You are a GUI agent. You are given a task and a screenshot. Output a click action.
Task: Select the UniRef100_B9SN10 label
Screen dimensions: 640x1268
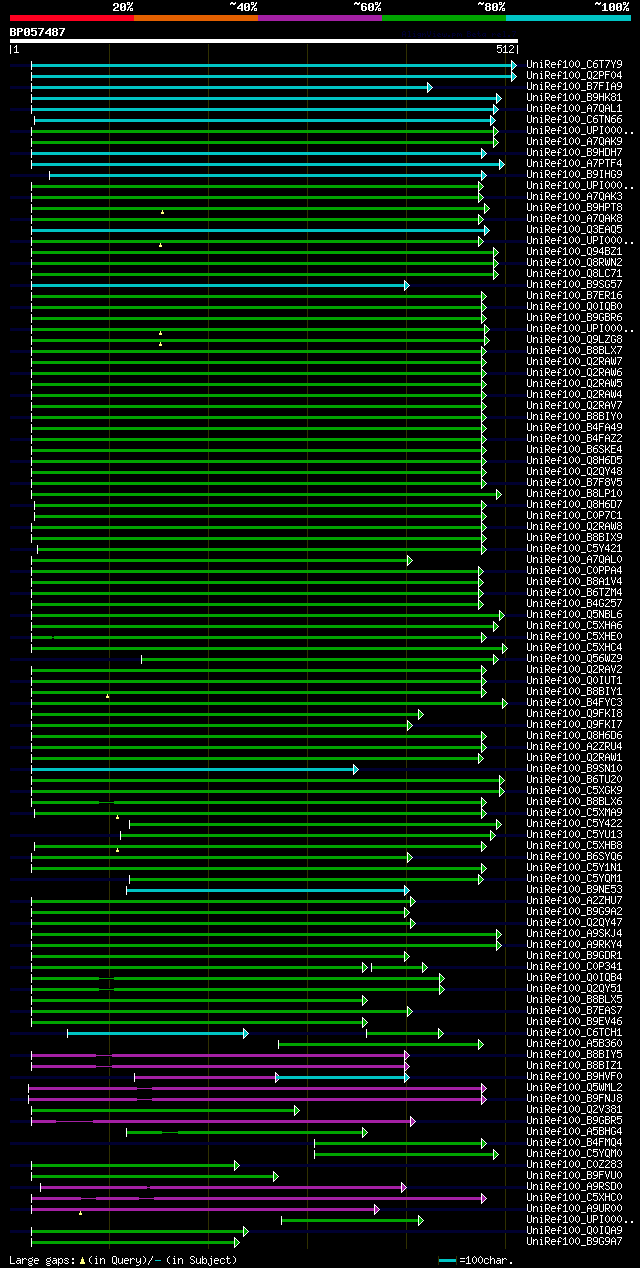pos(576,768)
